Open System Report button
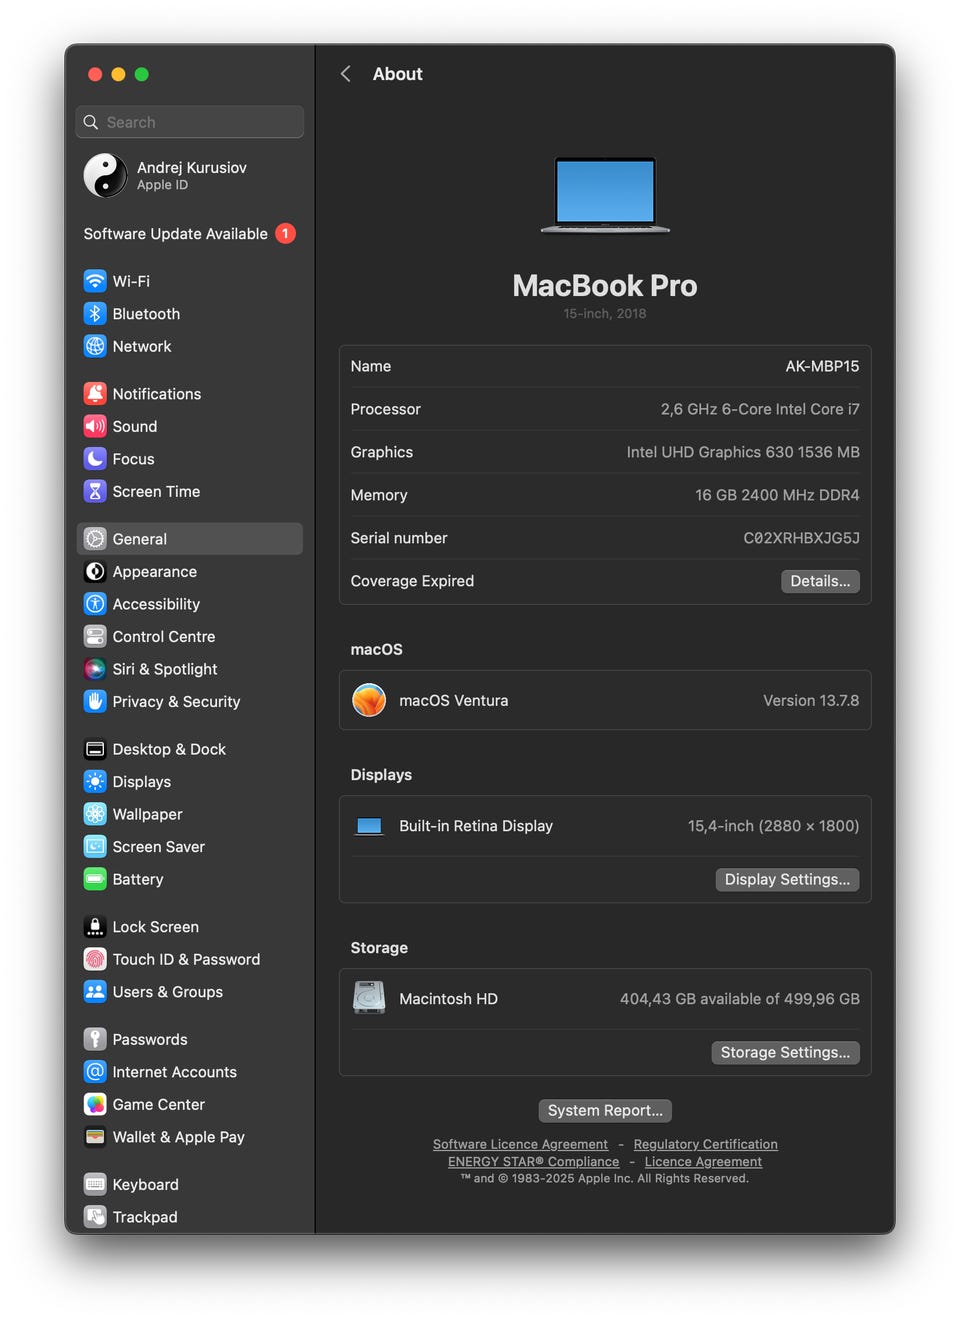 (605, 1110)
